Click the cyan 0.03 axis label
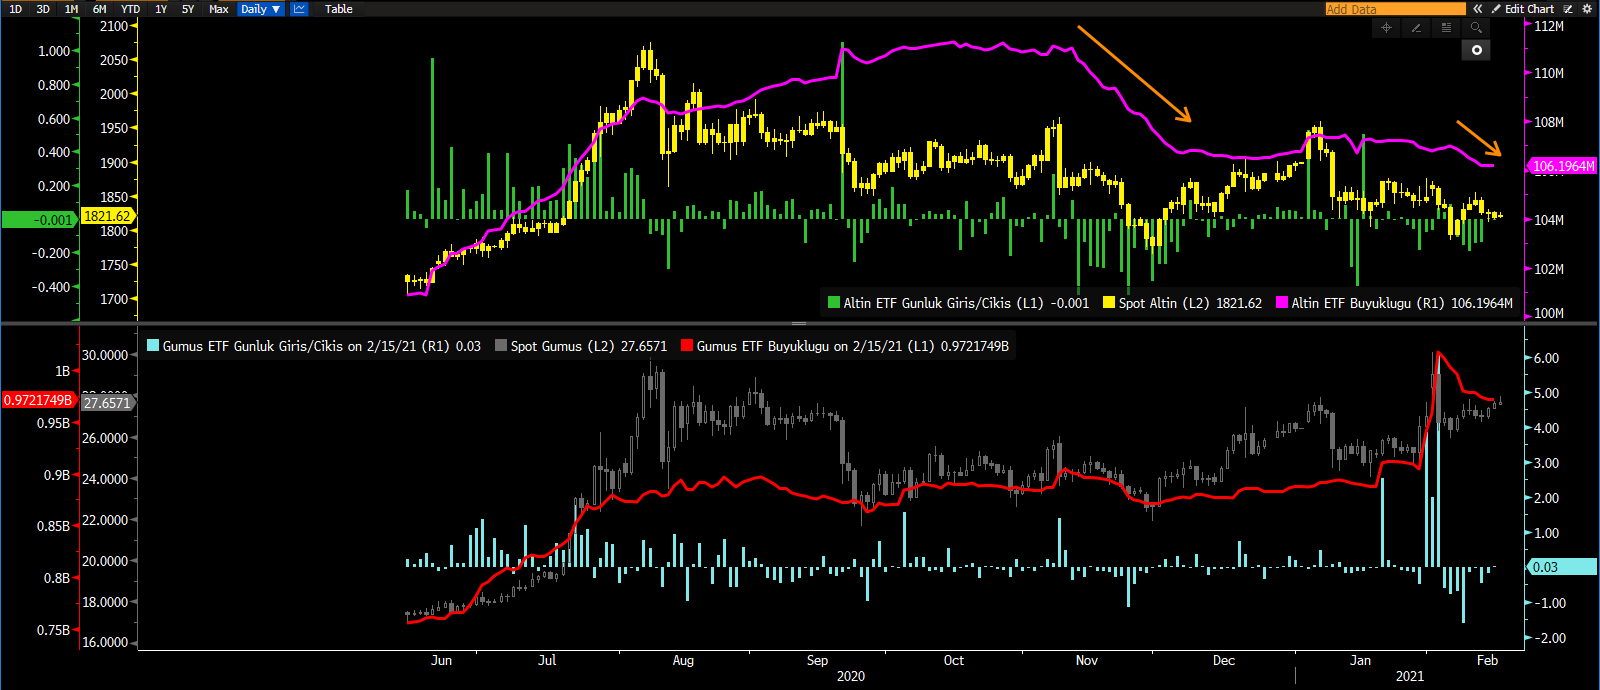Viewport: 1600px width, 690px height. pos(1563,567)
